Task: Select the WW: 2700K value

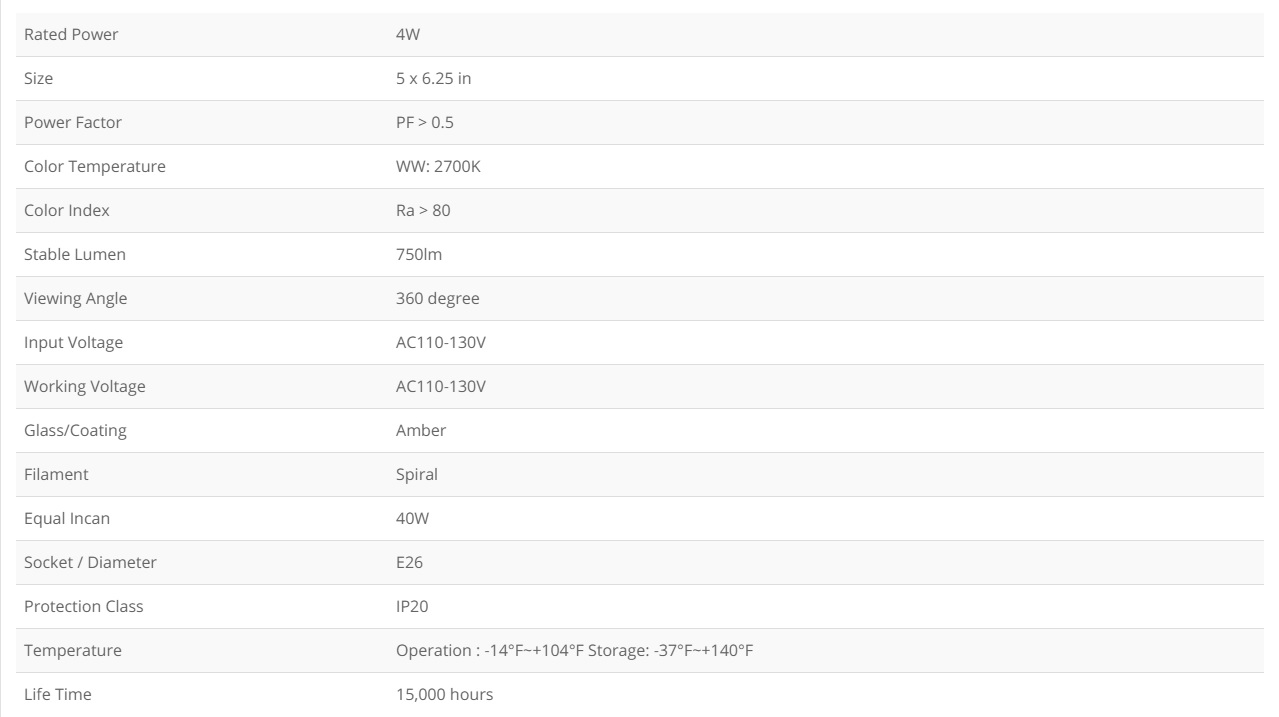Action: pyautogui.click(x=438, y=167)
